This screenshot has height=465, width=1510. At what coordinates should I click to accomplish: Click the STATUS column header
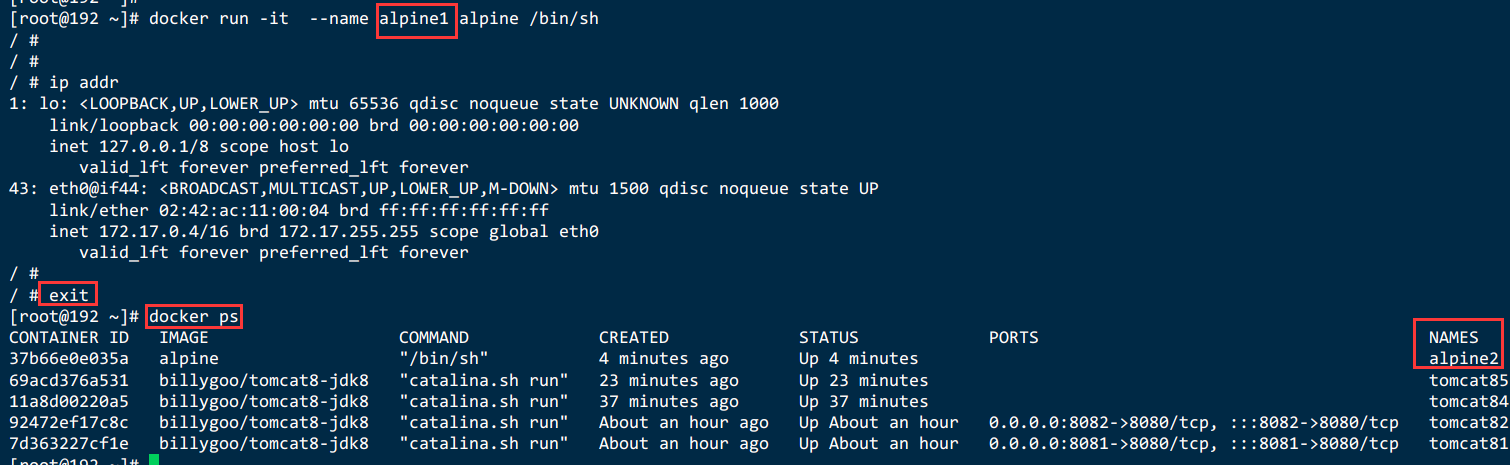click(829, 338)
